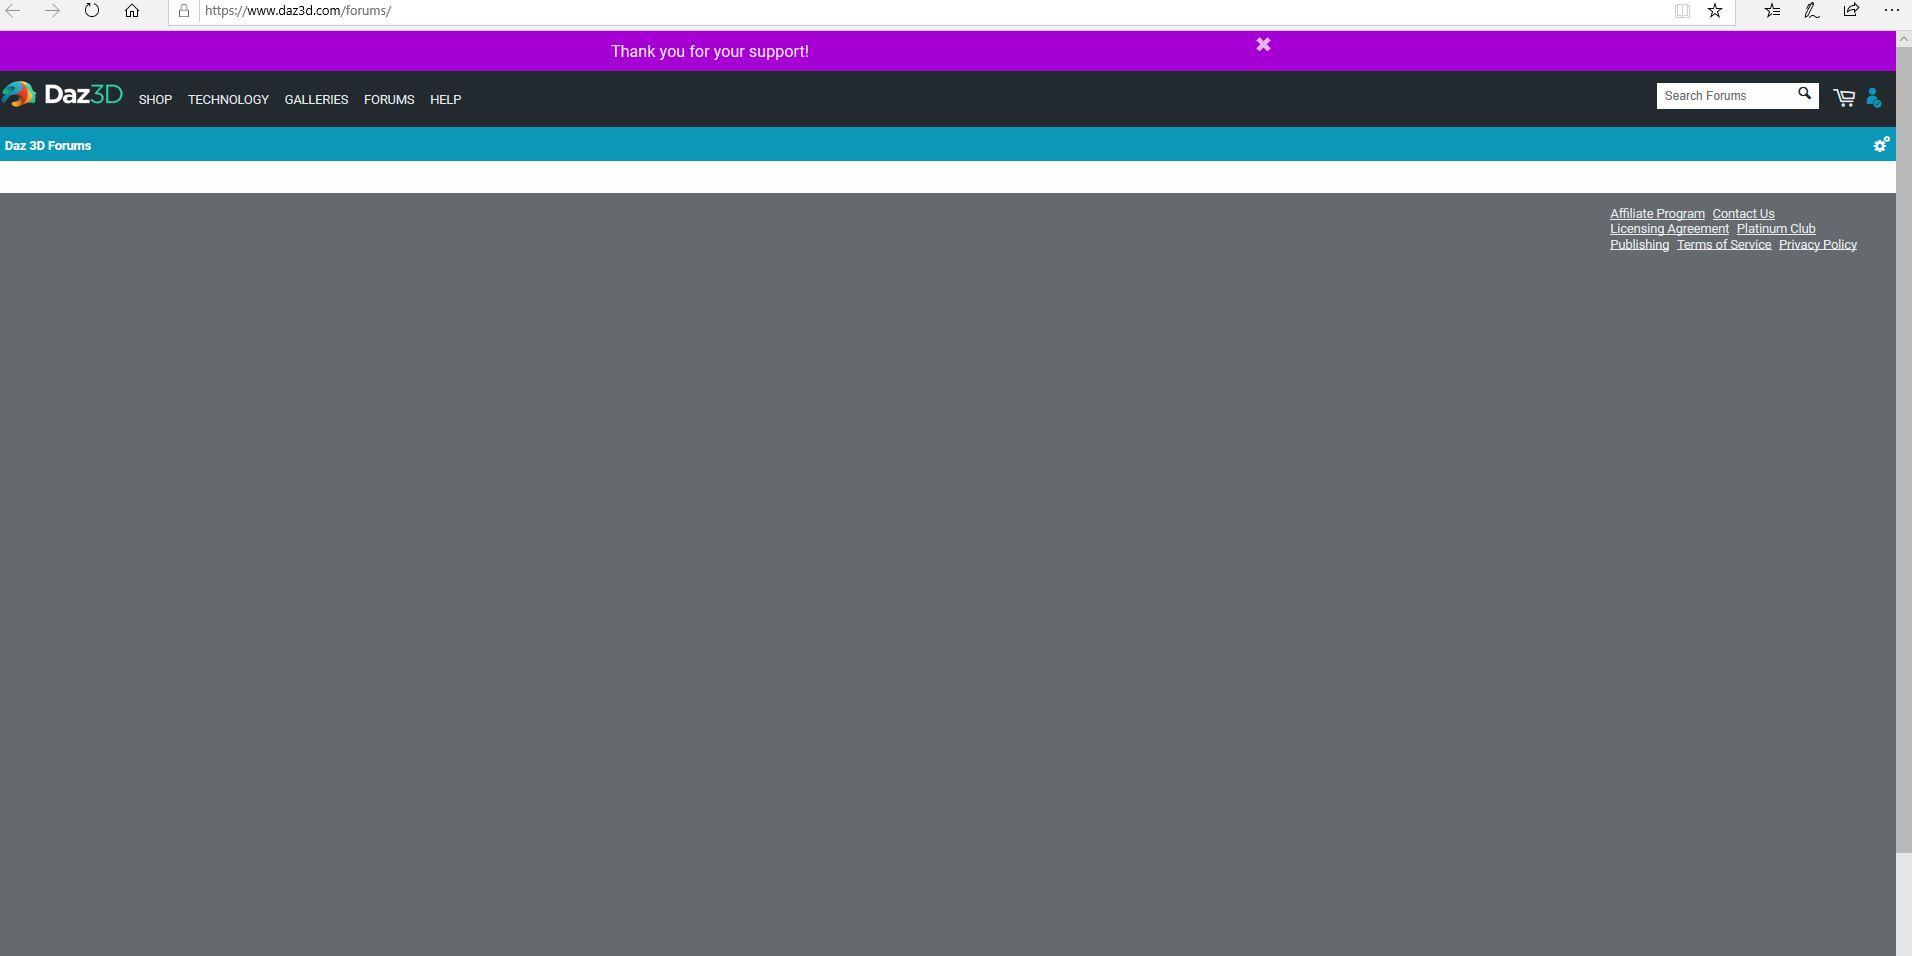The height and width of the screenshot is (956, 1912).
Task: Reload the page with the Refresh icon
Action: pos(92,10)
